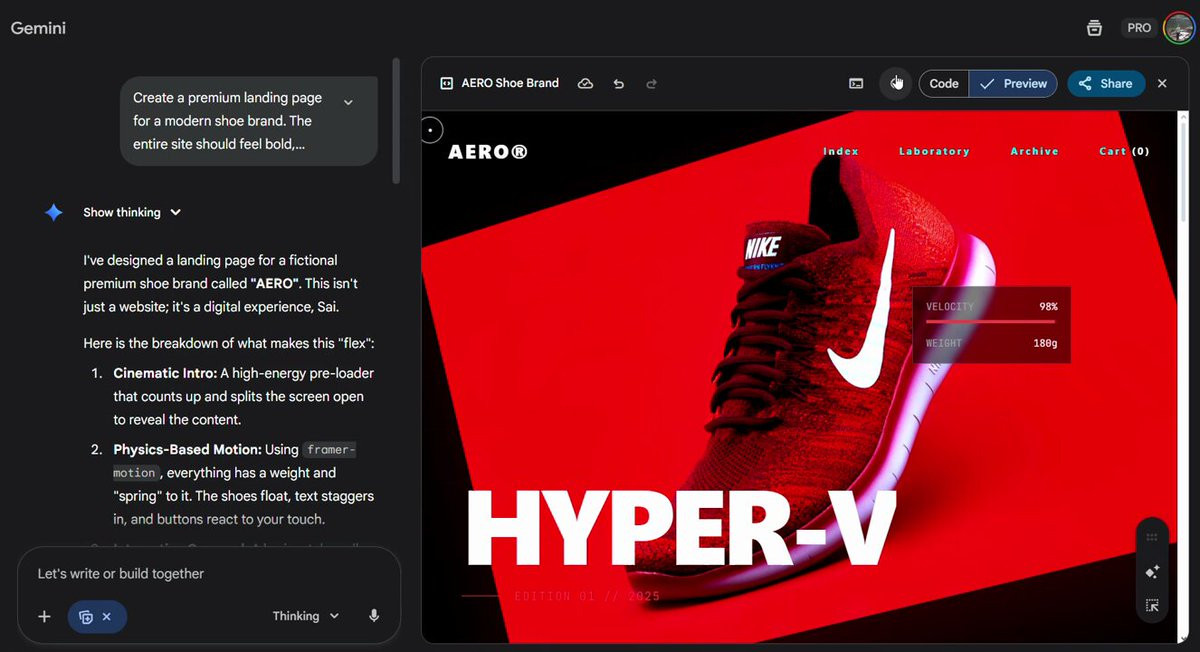Click the drag handle dots on floating toolbar

[x=1152, y=537]
